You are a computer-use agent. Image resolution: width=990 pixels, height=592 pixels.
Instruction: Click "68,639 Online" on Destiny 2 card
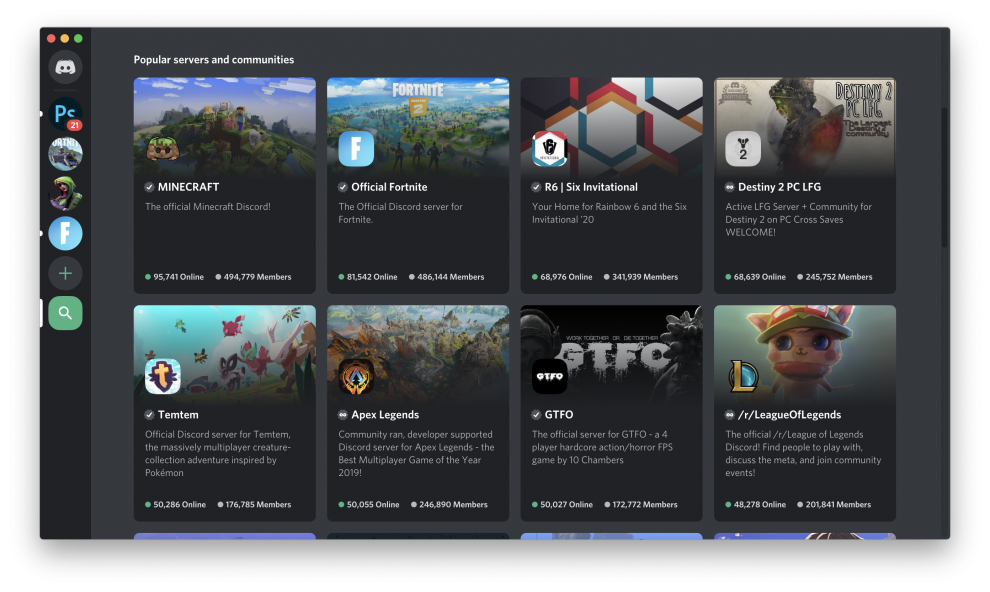click(755, 276)
